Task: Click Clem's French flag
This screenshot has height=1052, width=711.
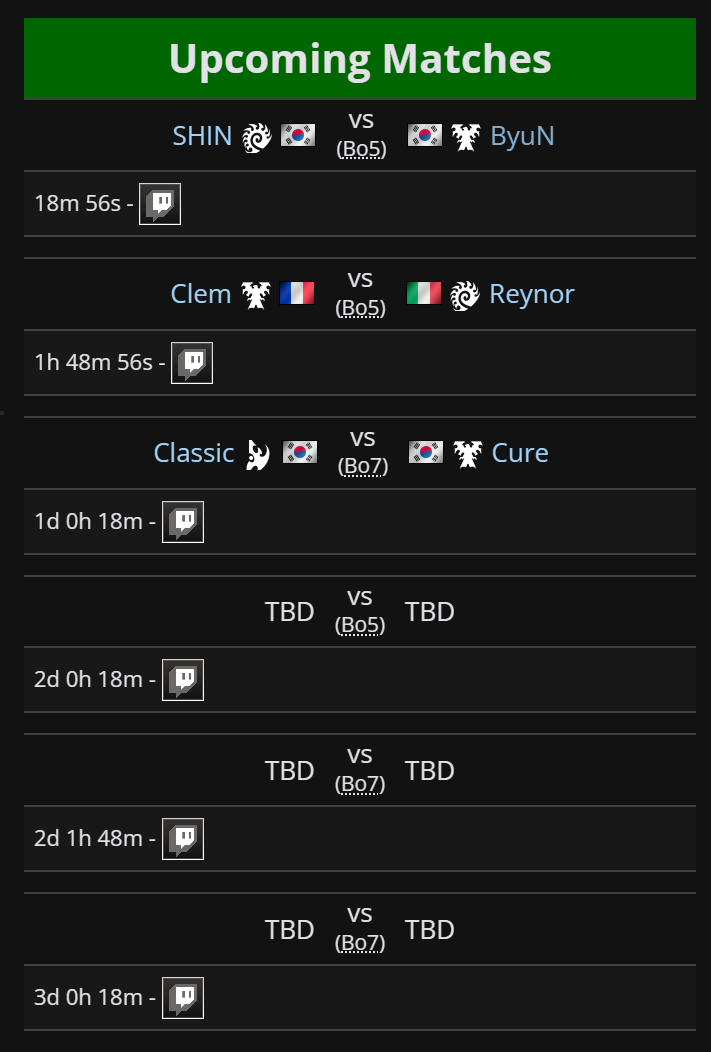Action: (297, 293)
